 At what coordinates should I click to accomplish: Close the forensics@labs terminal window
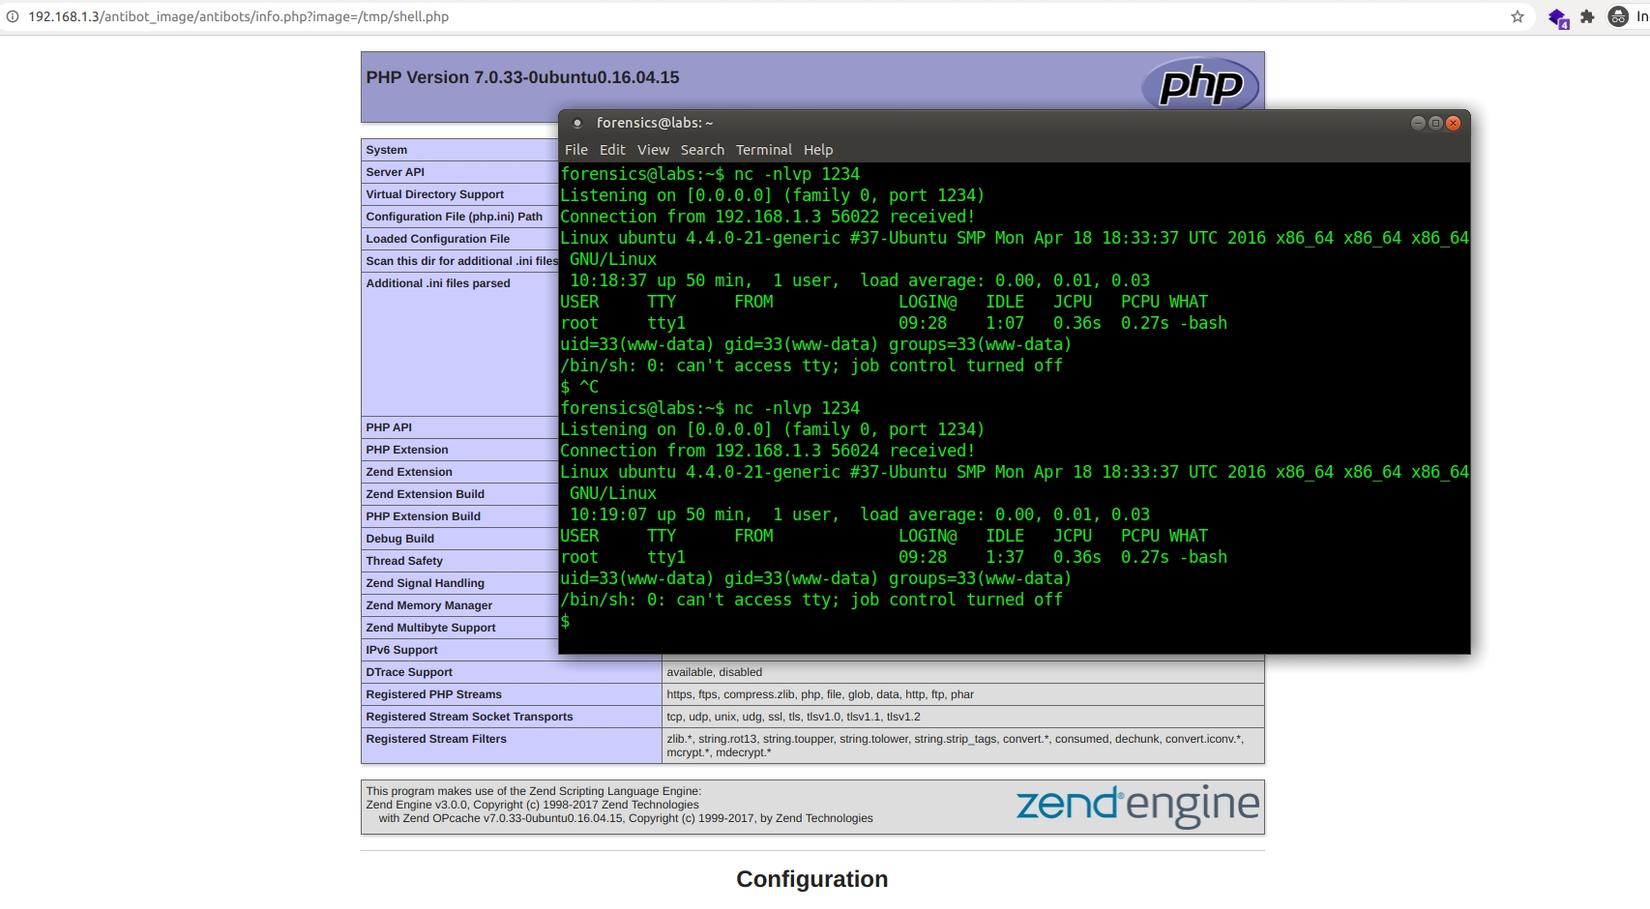click(x=1453, y=123)
